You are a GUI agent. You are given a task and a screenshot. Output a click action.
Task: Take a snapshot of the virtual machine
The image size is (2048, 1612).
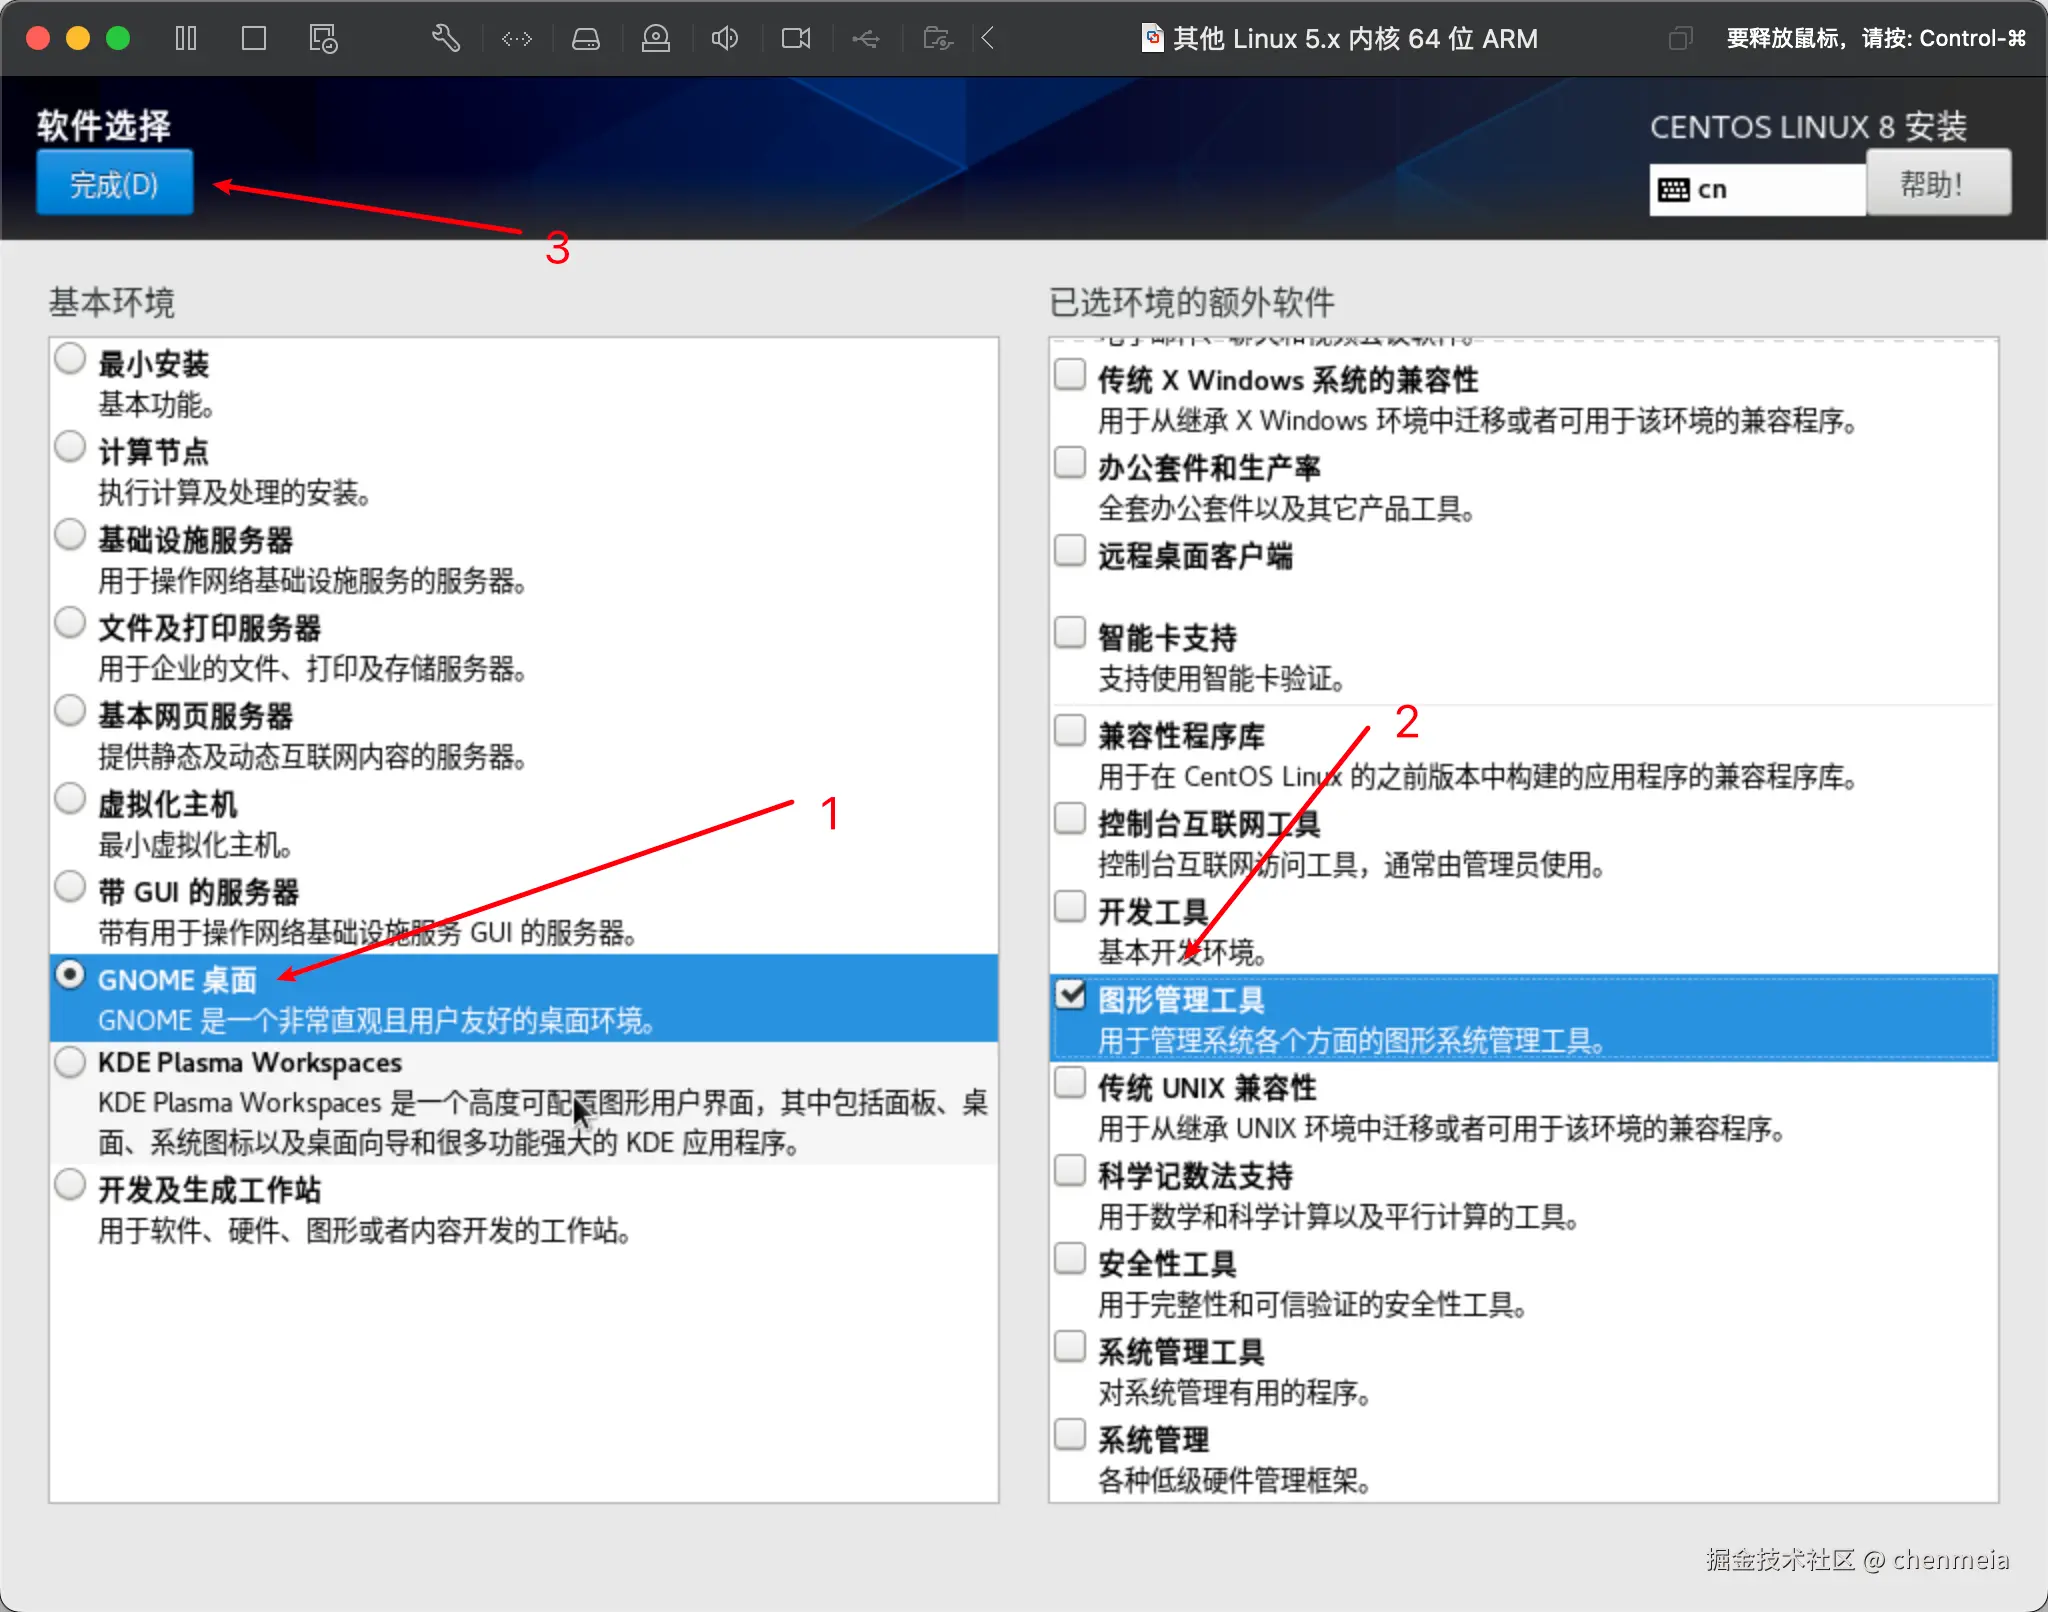tap(322, 38)
